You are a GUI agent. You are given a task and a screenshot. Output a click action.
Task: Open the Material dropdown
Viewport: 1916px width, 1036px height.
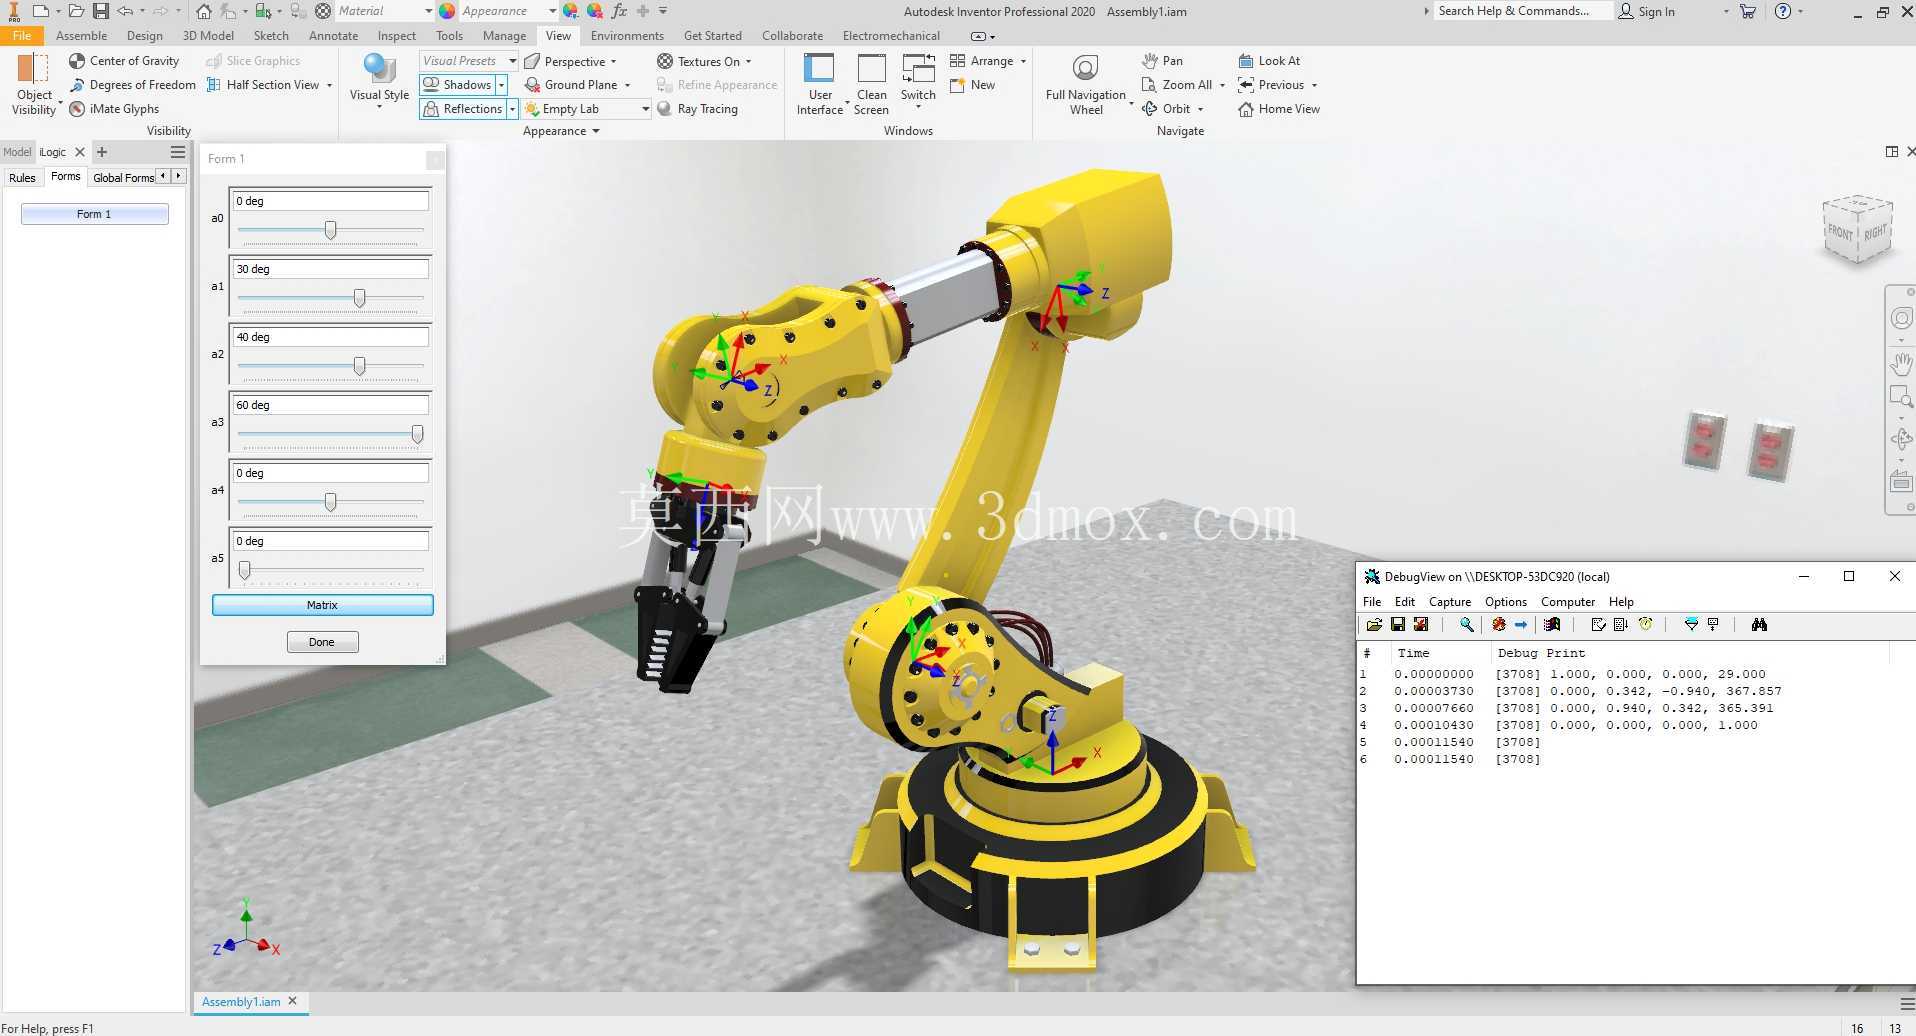[428, 11]
